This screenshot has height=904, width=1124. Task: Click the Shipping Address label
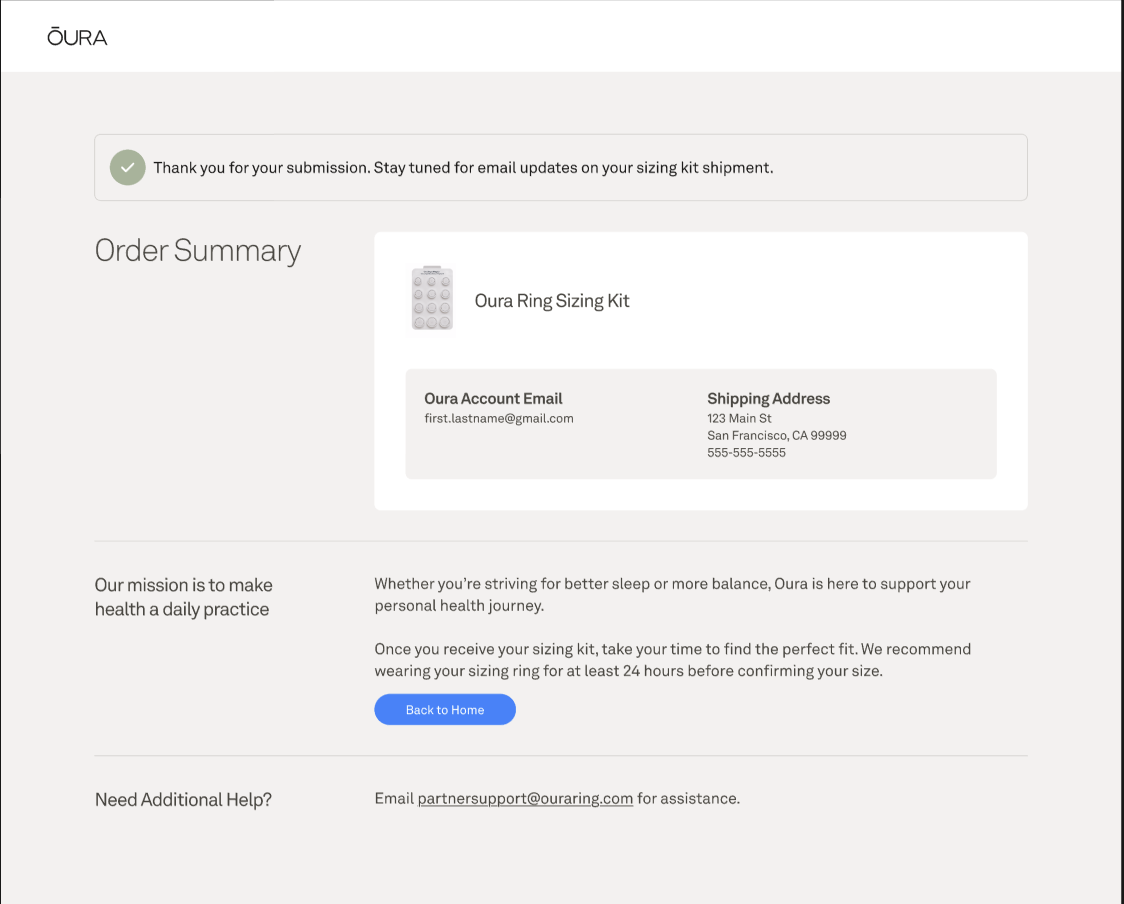(x=768, y=399)
